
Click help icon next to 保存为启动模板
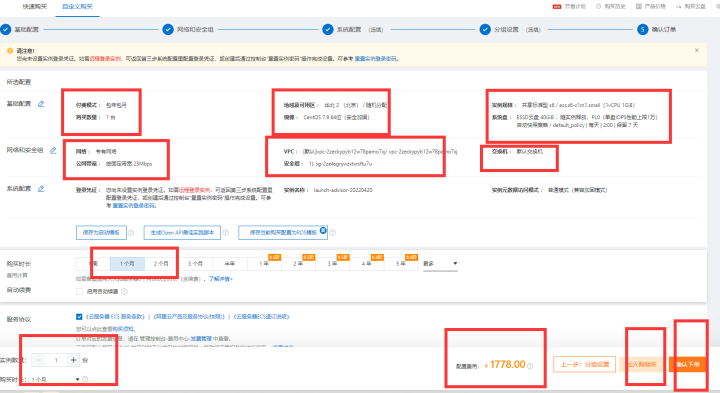click(131, 233)
